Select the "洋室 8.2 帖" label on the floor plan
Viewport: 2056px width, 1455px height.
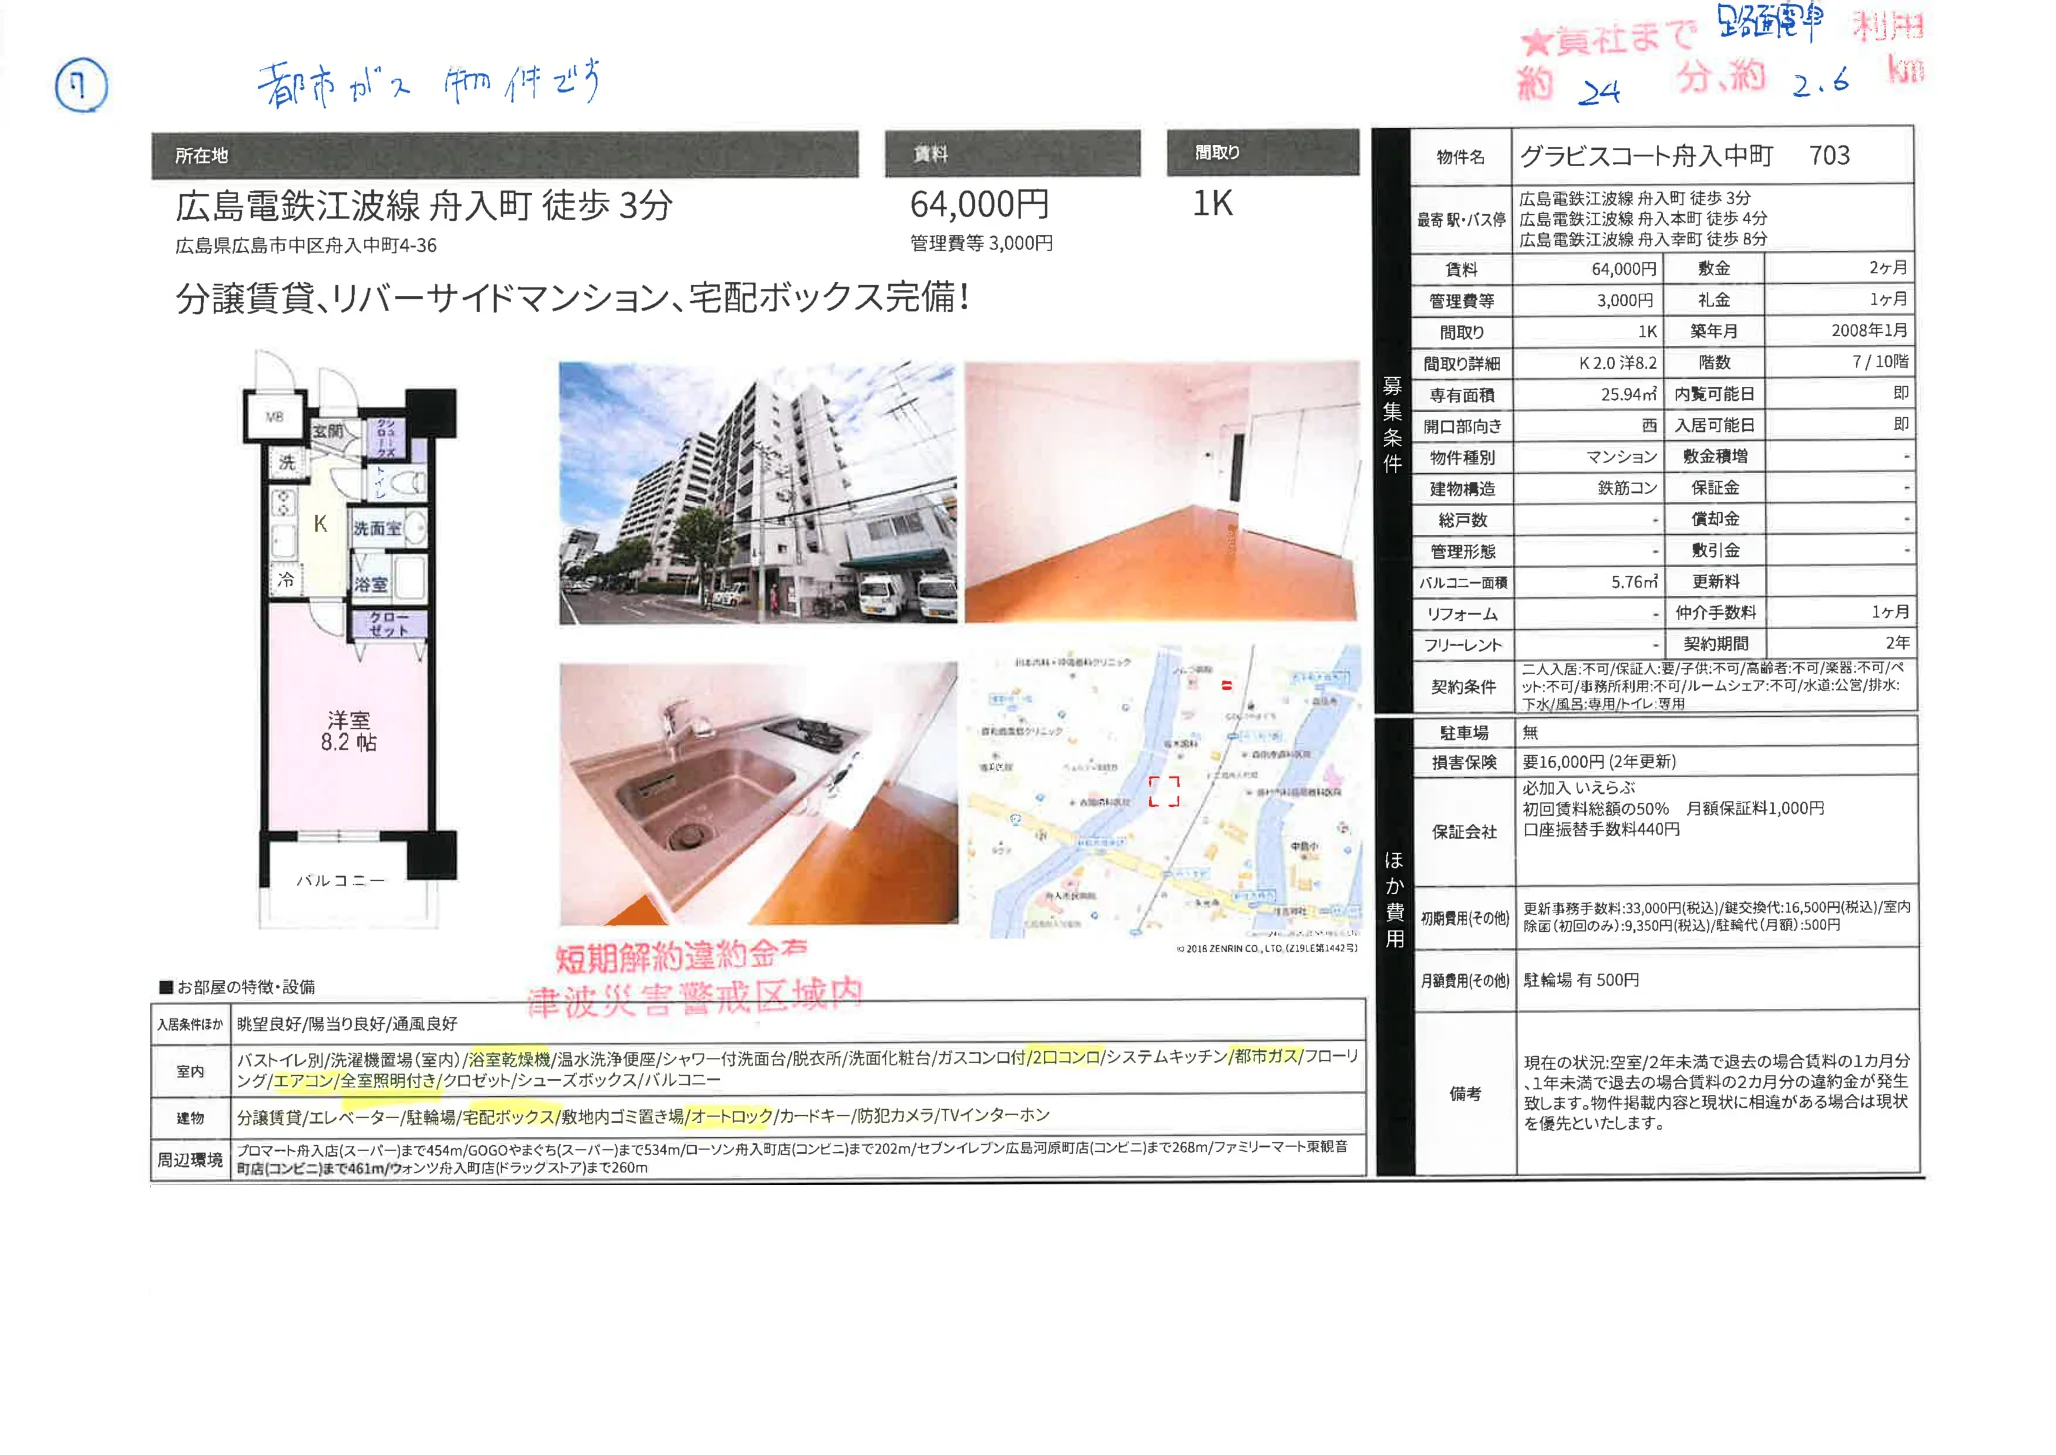pos(349,731)
